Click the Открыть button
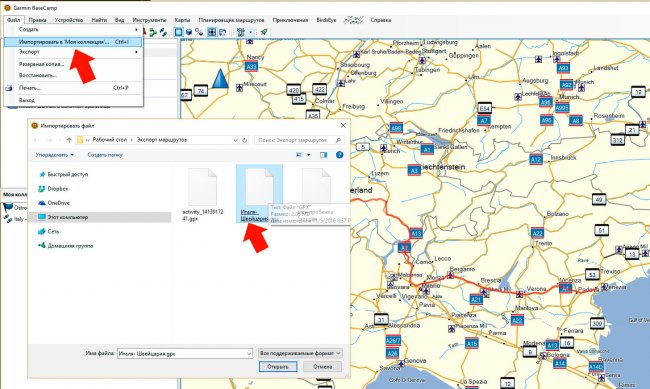The width and height of the screenshot is (650, 389). (x=278, y=367)
